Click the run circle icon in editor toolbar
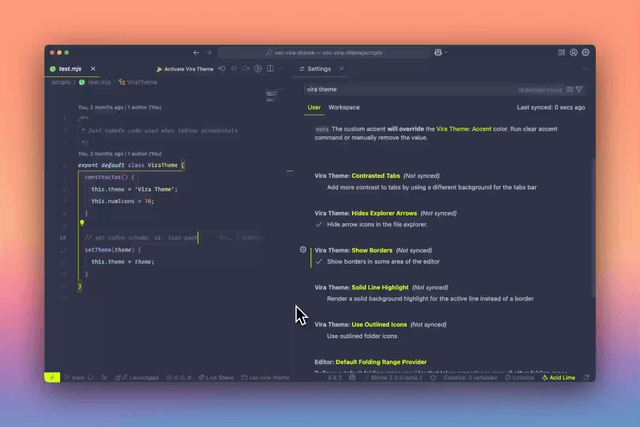Screen dimensions: 640x427 point(258,69)
